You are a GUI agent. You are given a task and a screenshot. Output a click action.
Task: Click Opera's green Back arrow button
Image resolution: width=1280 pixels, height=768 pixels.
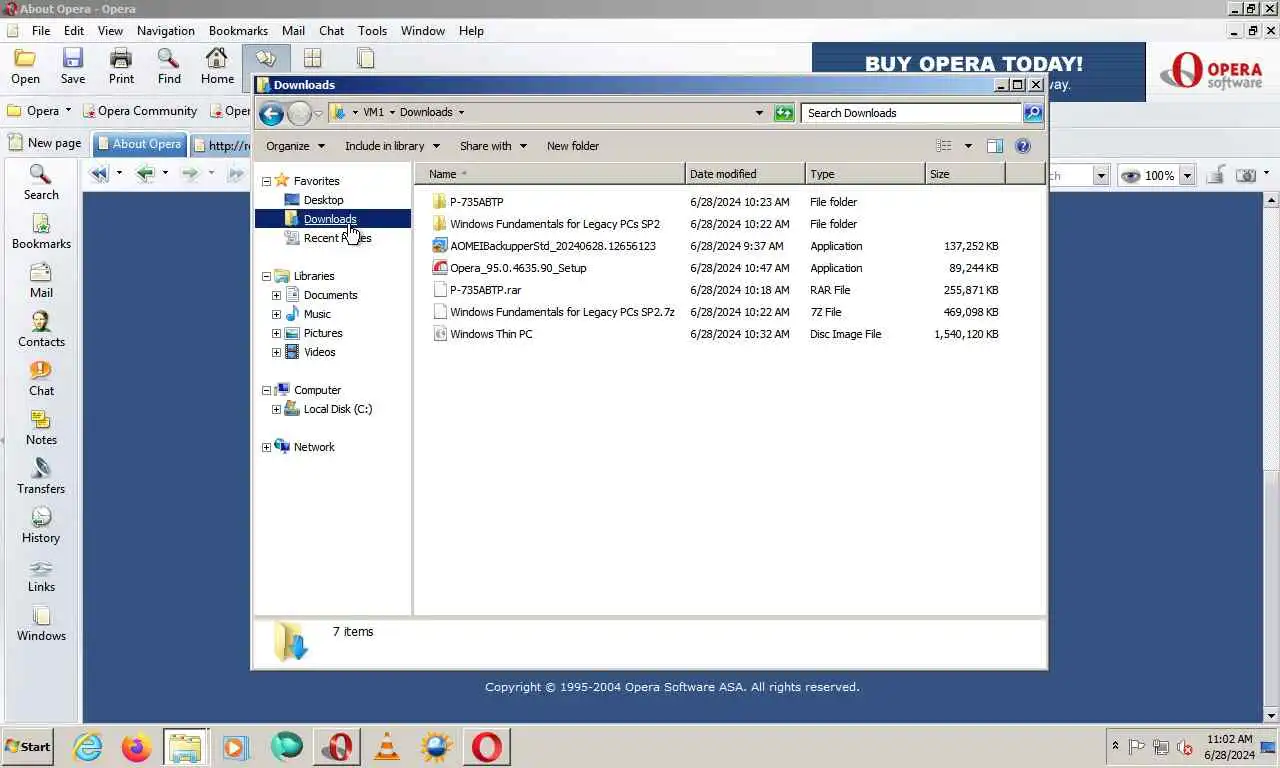[145, 174]
